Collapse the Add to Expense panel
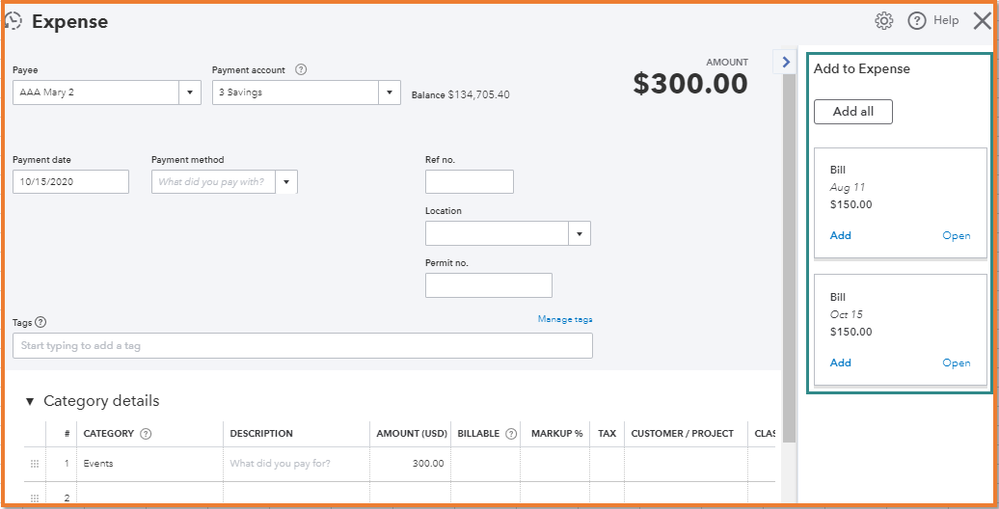The width and height of the screenshot is (999, 509). (785, 62)
